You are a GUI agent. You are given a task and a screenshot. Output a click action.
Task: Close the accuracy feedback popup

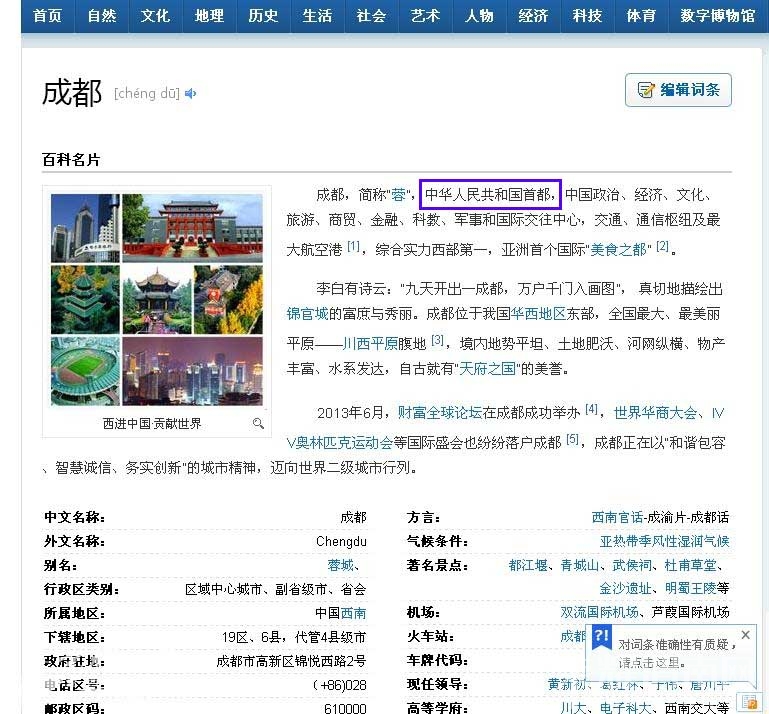point(745,635)
